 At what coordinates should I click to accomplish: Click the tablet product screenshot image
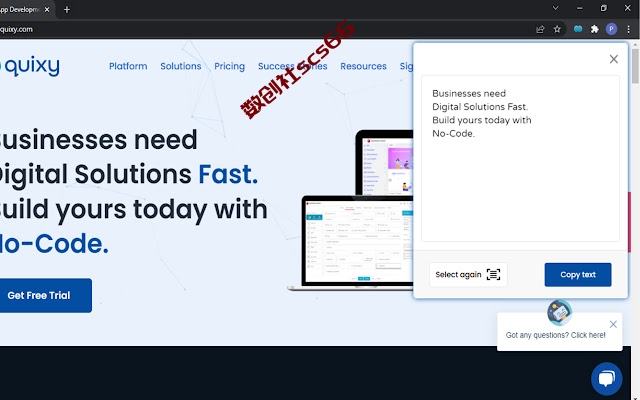(x=384, y=162)
